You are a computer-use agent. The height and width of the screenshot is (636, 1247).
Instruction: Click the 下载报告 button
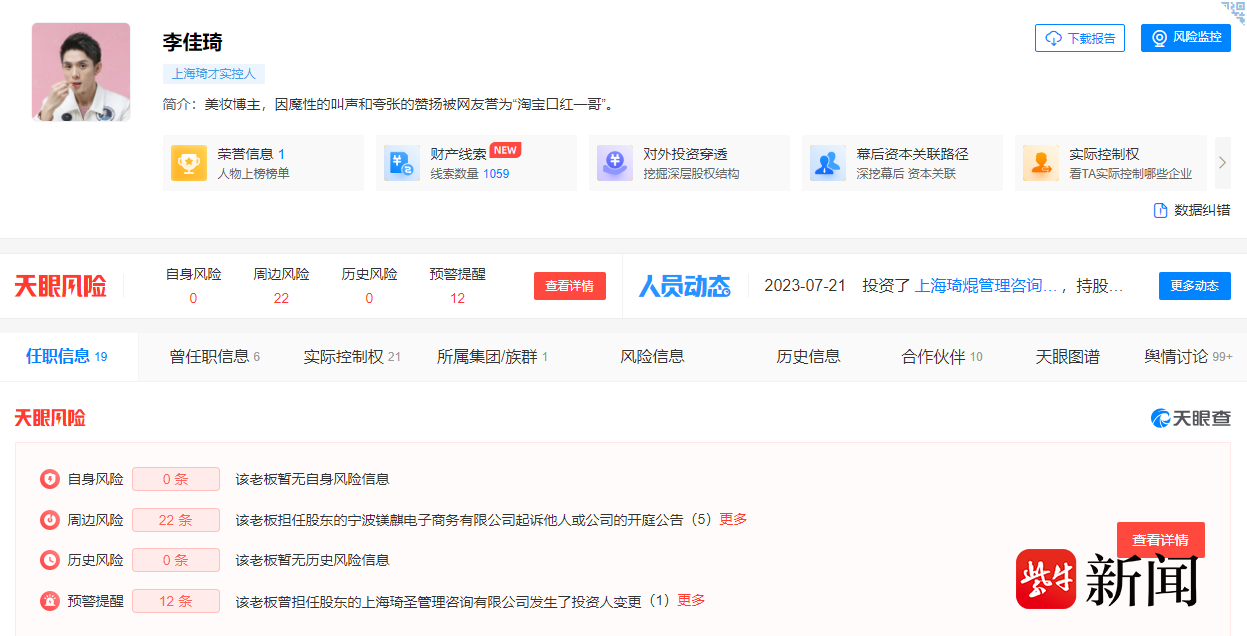[1080, 38]
